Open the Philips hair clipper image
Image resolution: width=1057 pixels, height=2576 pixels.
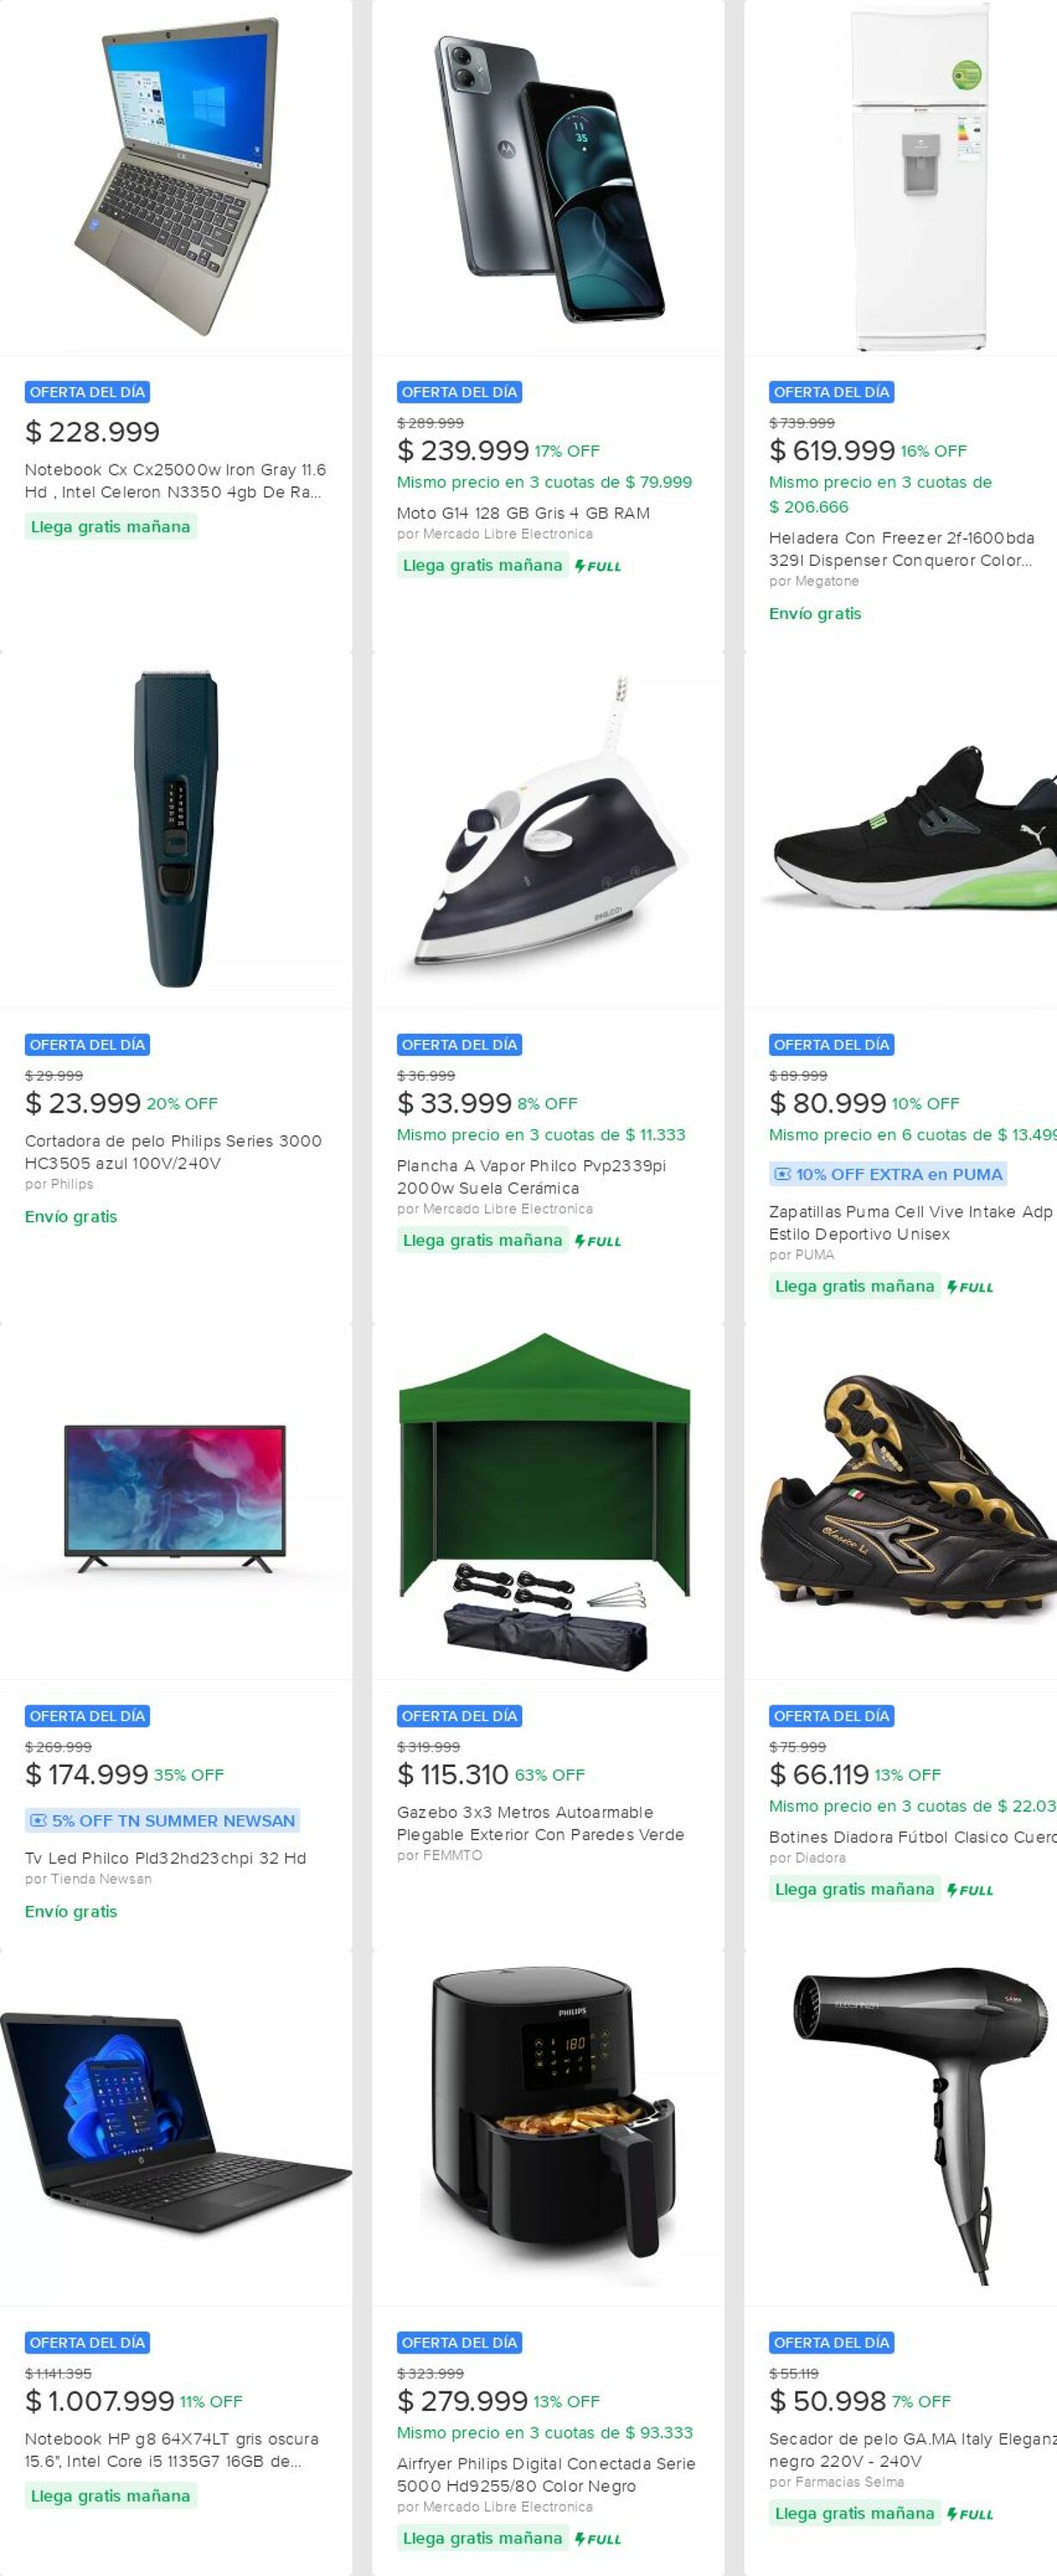point(176,830)
